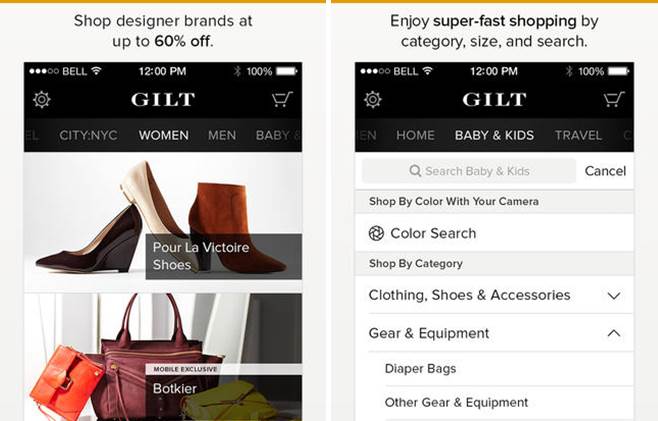Screen dimensions: 658x421
Task: Cancel the Baby & Kids search
Action: (605, 171)
